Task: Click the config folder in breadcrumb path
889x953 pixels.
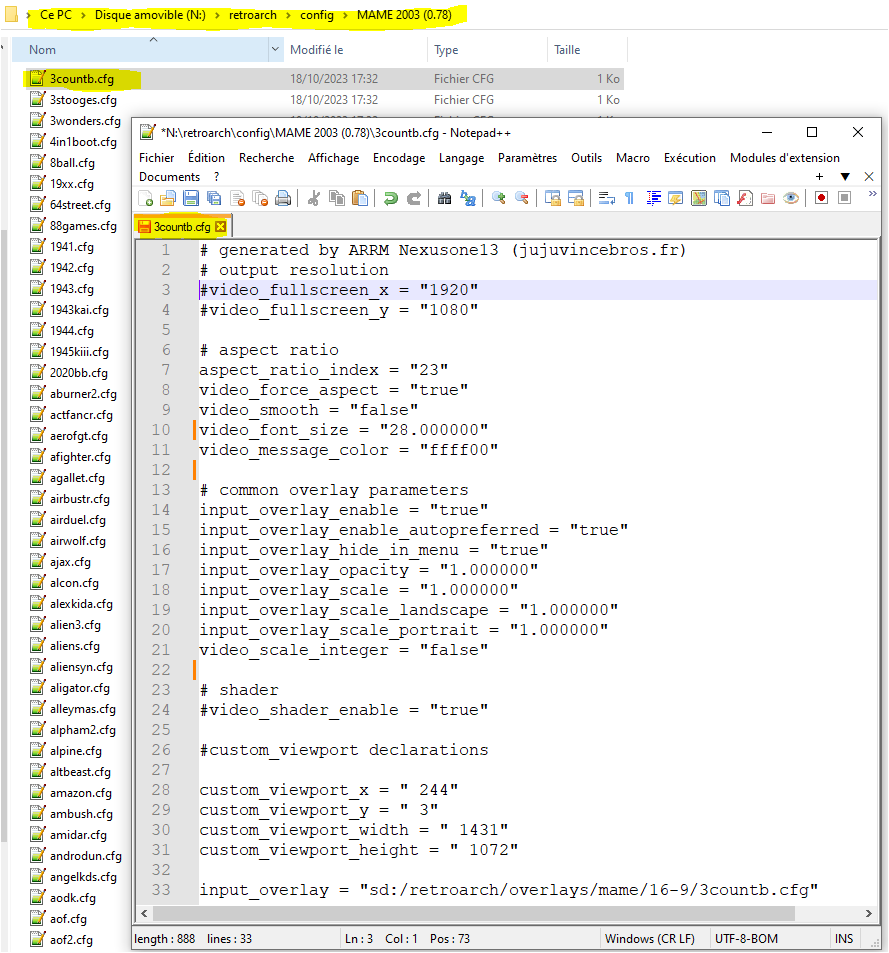Action: point(317,17)
